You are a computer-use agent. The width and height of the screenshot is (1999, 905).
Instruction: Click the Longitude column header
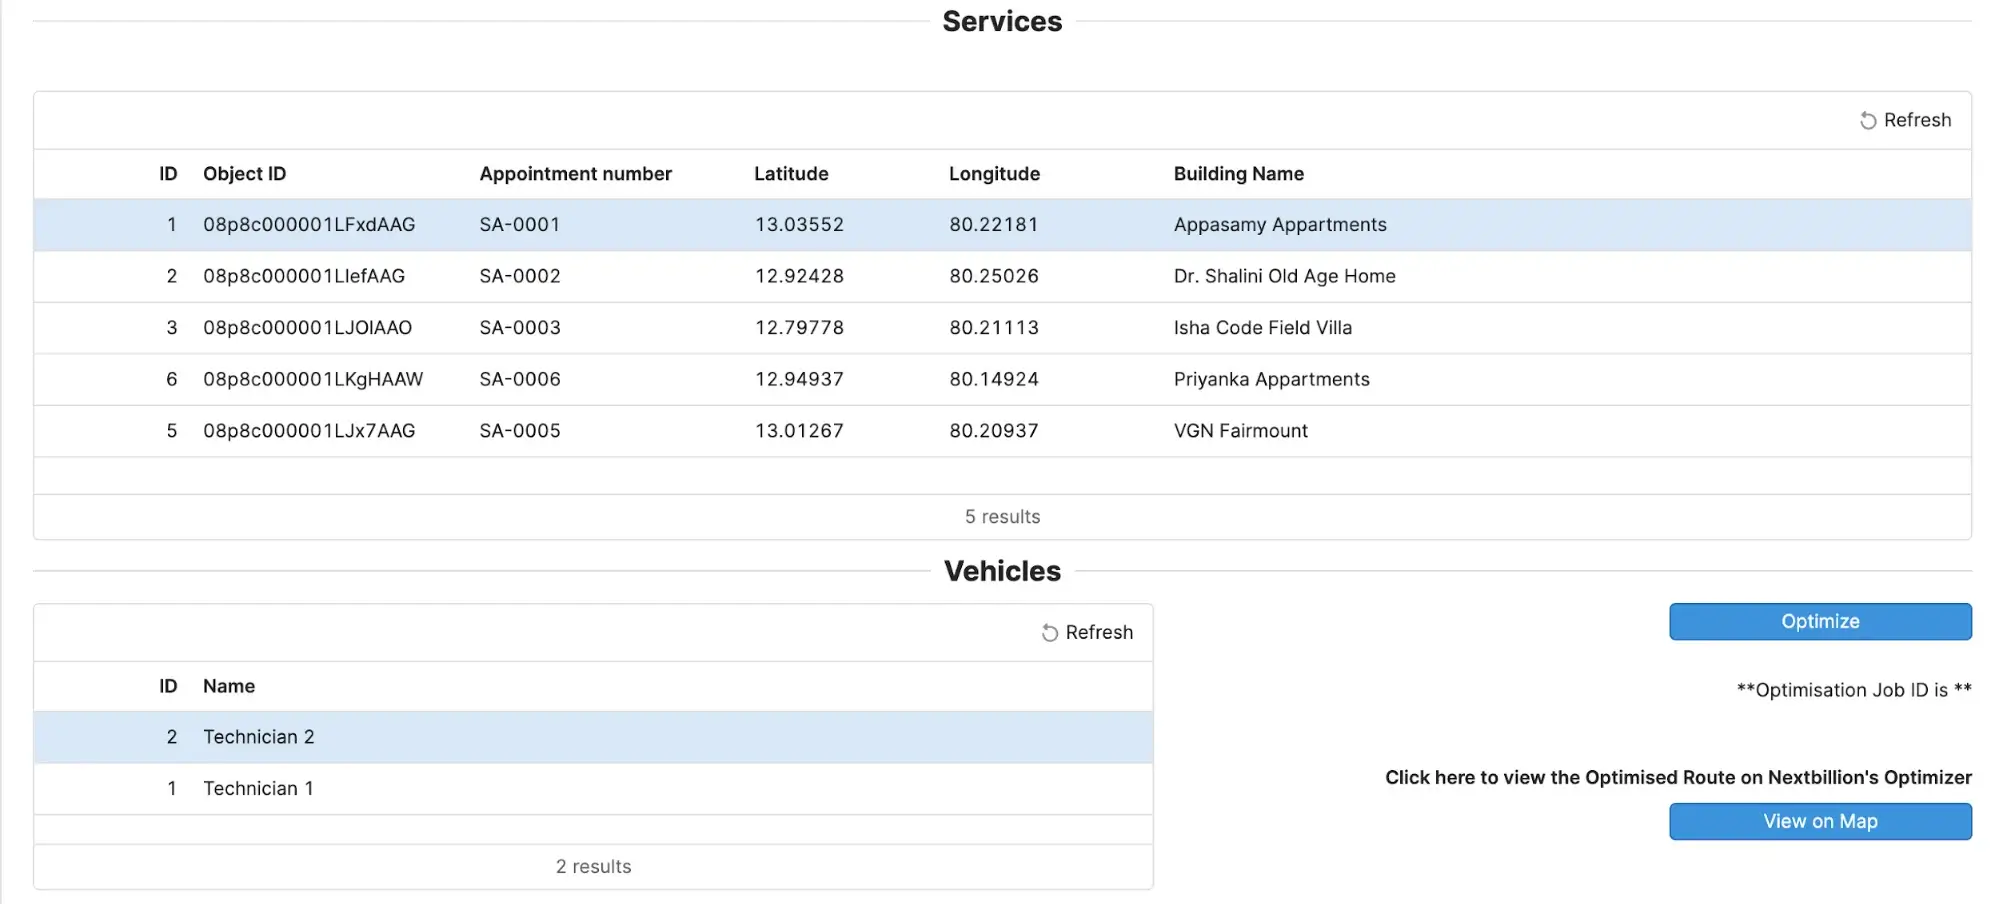pyautogui.click(x=994, y=174)
